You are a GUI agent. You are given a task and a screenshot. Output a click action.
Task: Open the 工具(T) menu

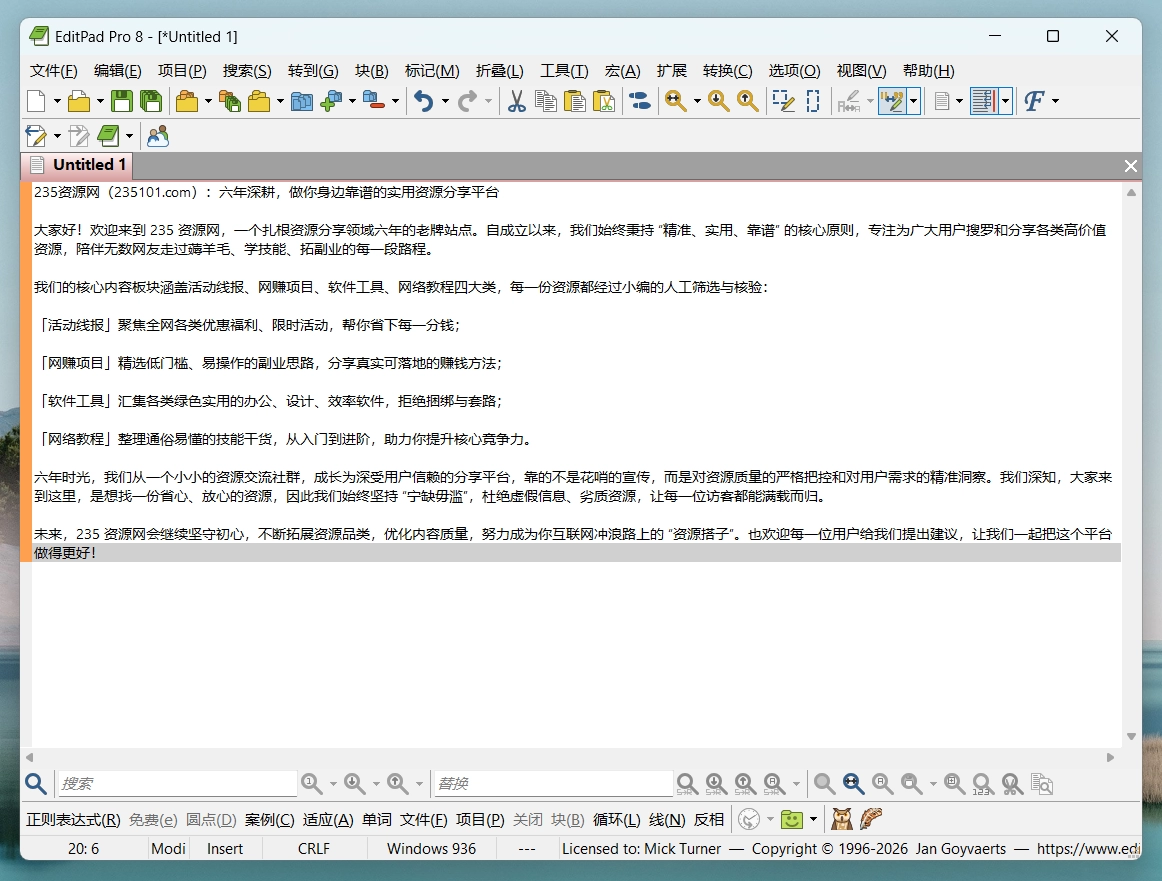(x=564, y=71)
